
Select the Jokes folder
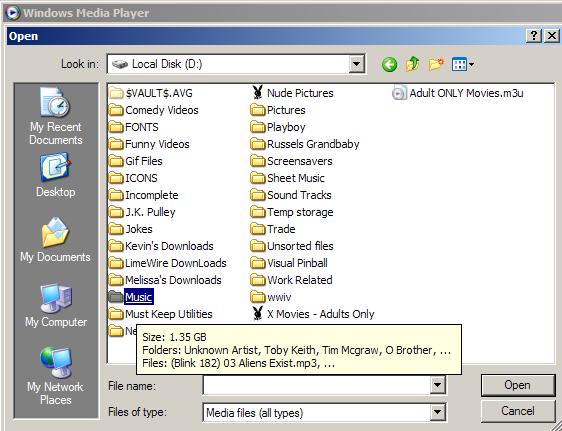point(130,229)
